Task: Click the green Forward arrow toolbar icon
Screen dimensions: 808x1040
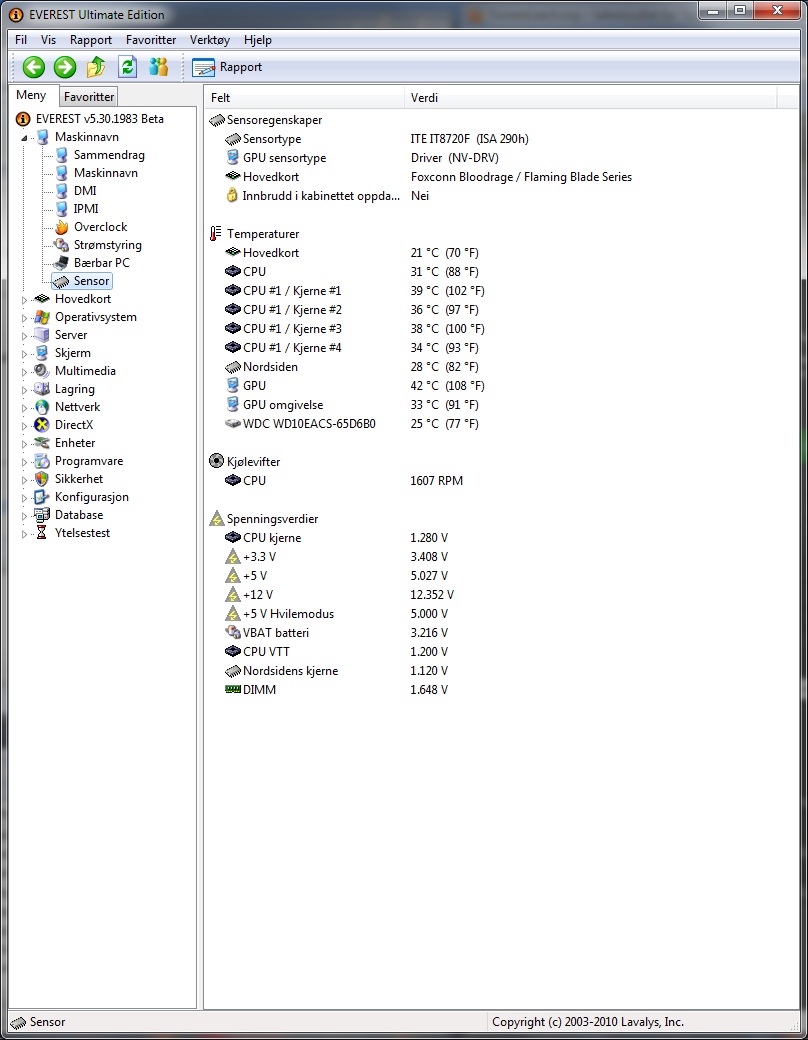Action: tap(65, 67)
